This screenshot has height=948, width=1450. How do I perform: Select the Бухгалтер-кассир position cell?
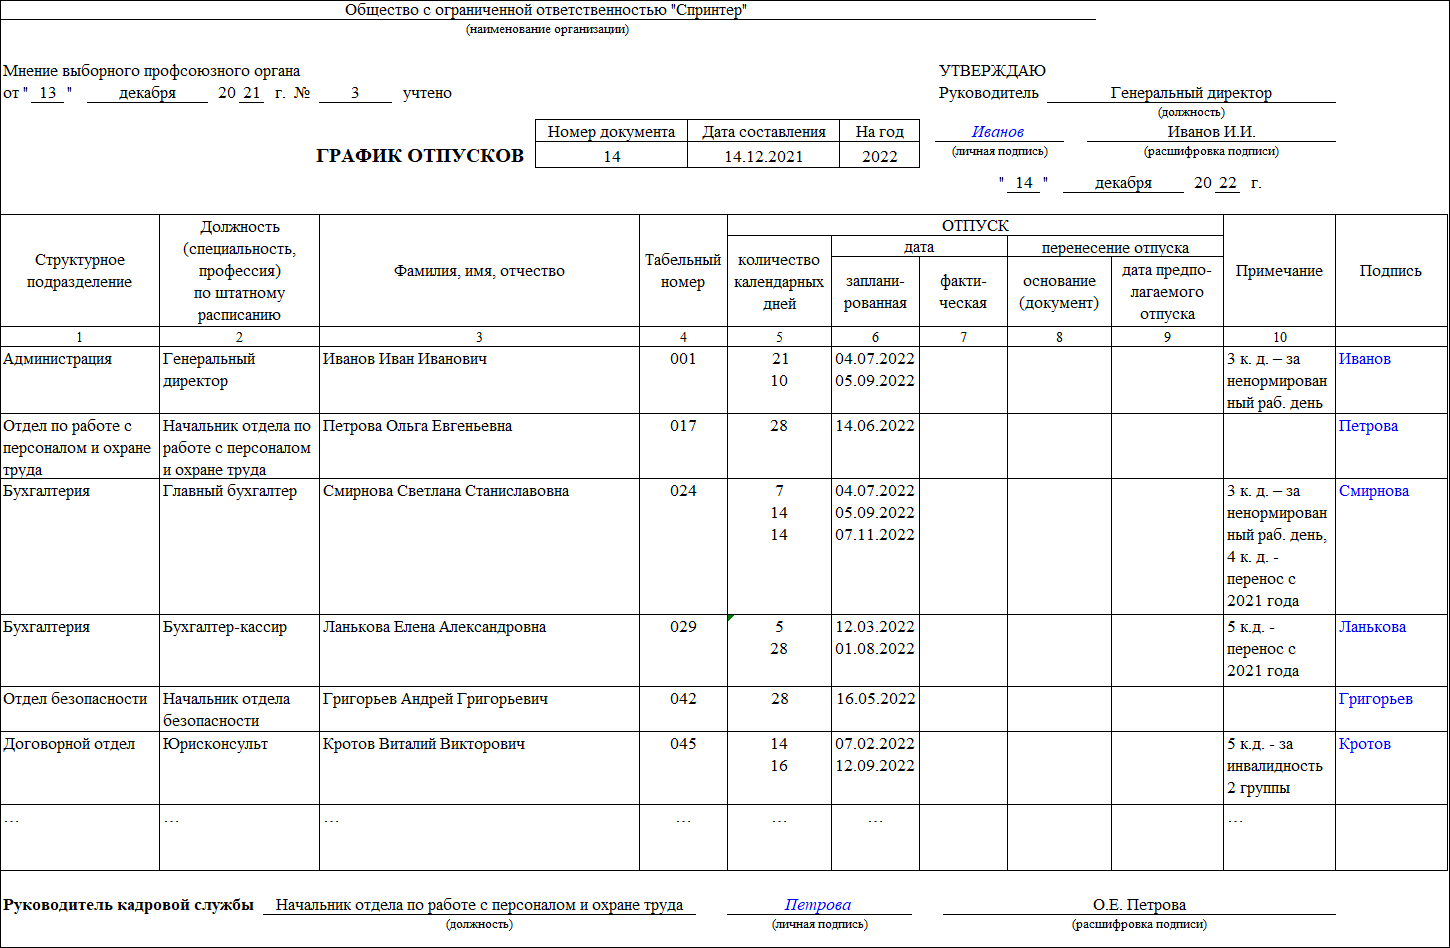coord(239,651)
